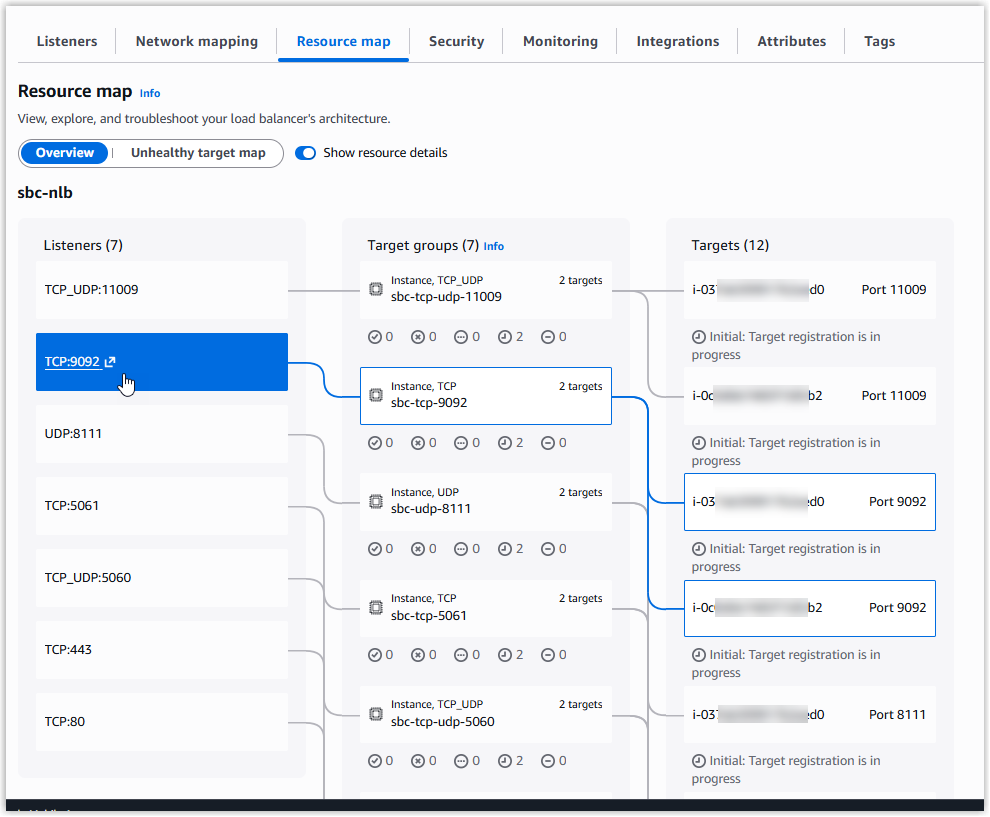Image resolution: width=990 pixels, height=817 pixels.
Task: Click the draining minus icon under sbc-udp-8111
Action: tap(547, 549)
